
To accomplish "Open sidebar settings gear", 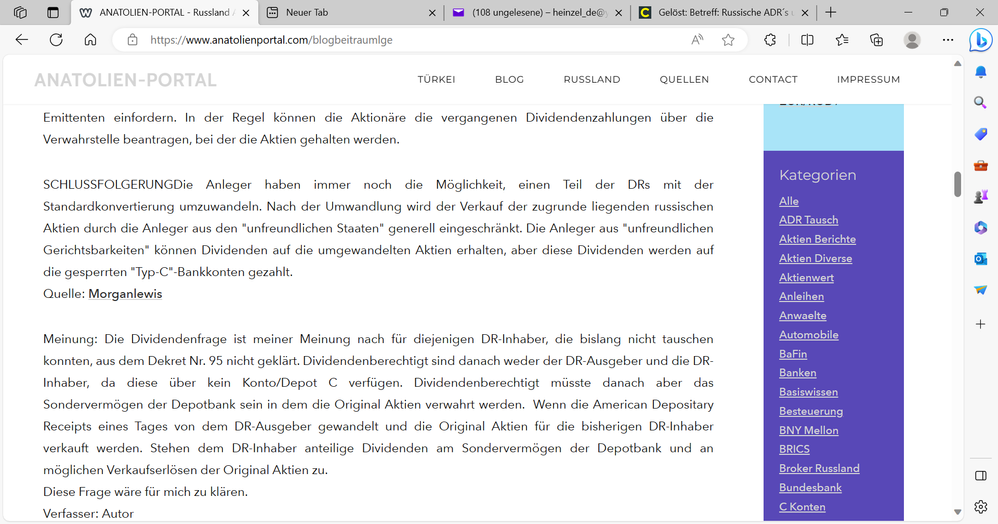I will 981,507.
